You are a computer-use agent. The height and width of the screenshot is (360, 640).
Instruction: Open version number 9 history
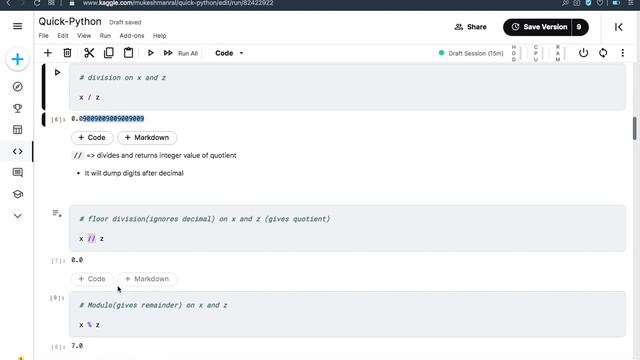coord(580,27)
